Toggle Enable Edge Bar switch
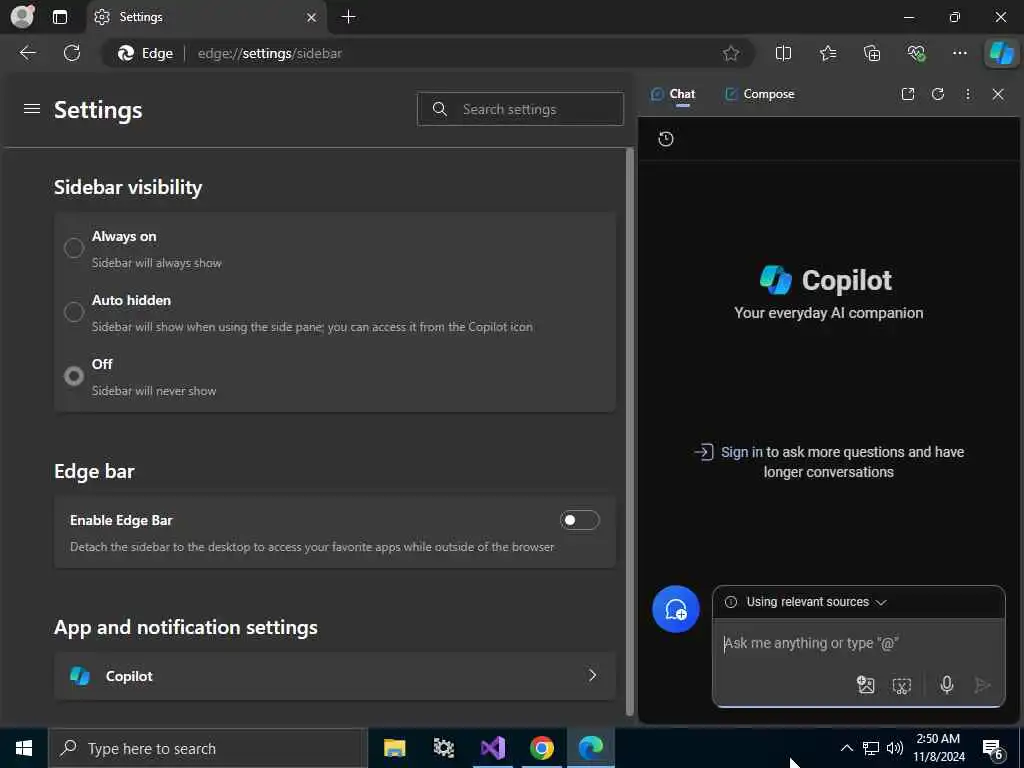The height and width of the screenshot is (768, 1024). click(x=579, y=520)
